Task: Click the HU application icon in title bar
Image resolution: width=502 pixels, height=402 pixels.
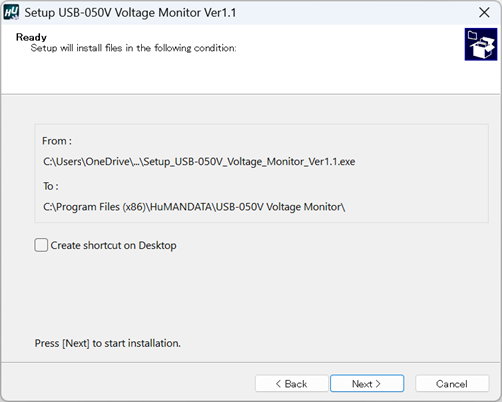Action: coord(11,13)
